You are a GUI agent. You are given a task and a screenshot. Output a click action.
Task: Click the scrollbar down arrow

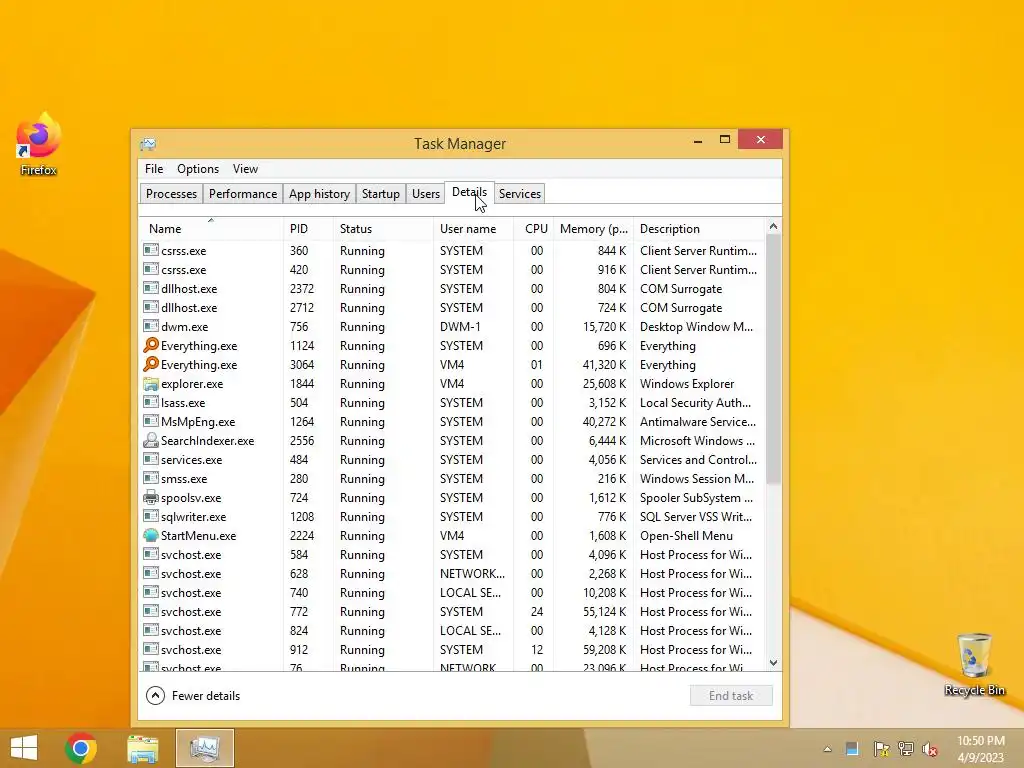click(773, 663)
